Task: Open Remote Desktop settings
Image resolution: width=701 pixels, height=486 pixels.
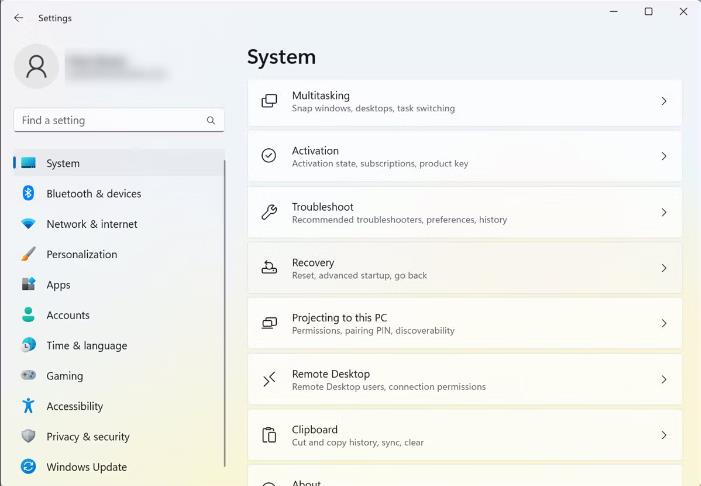Action: point(465,380)
